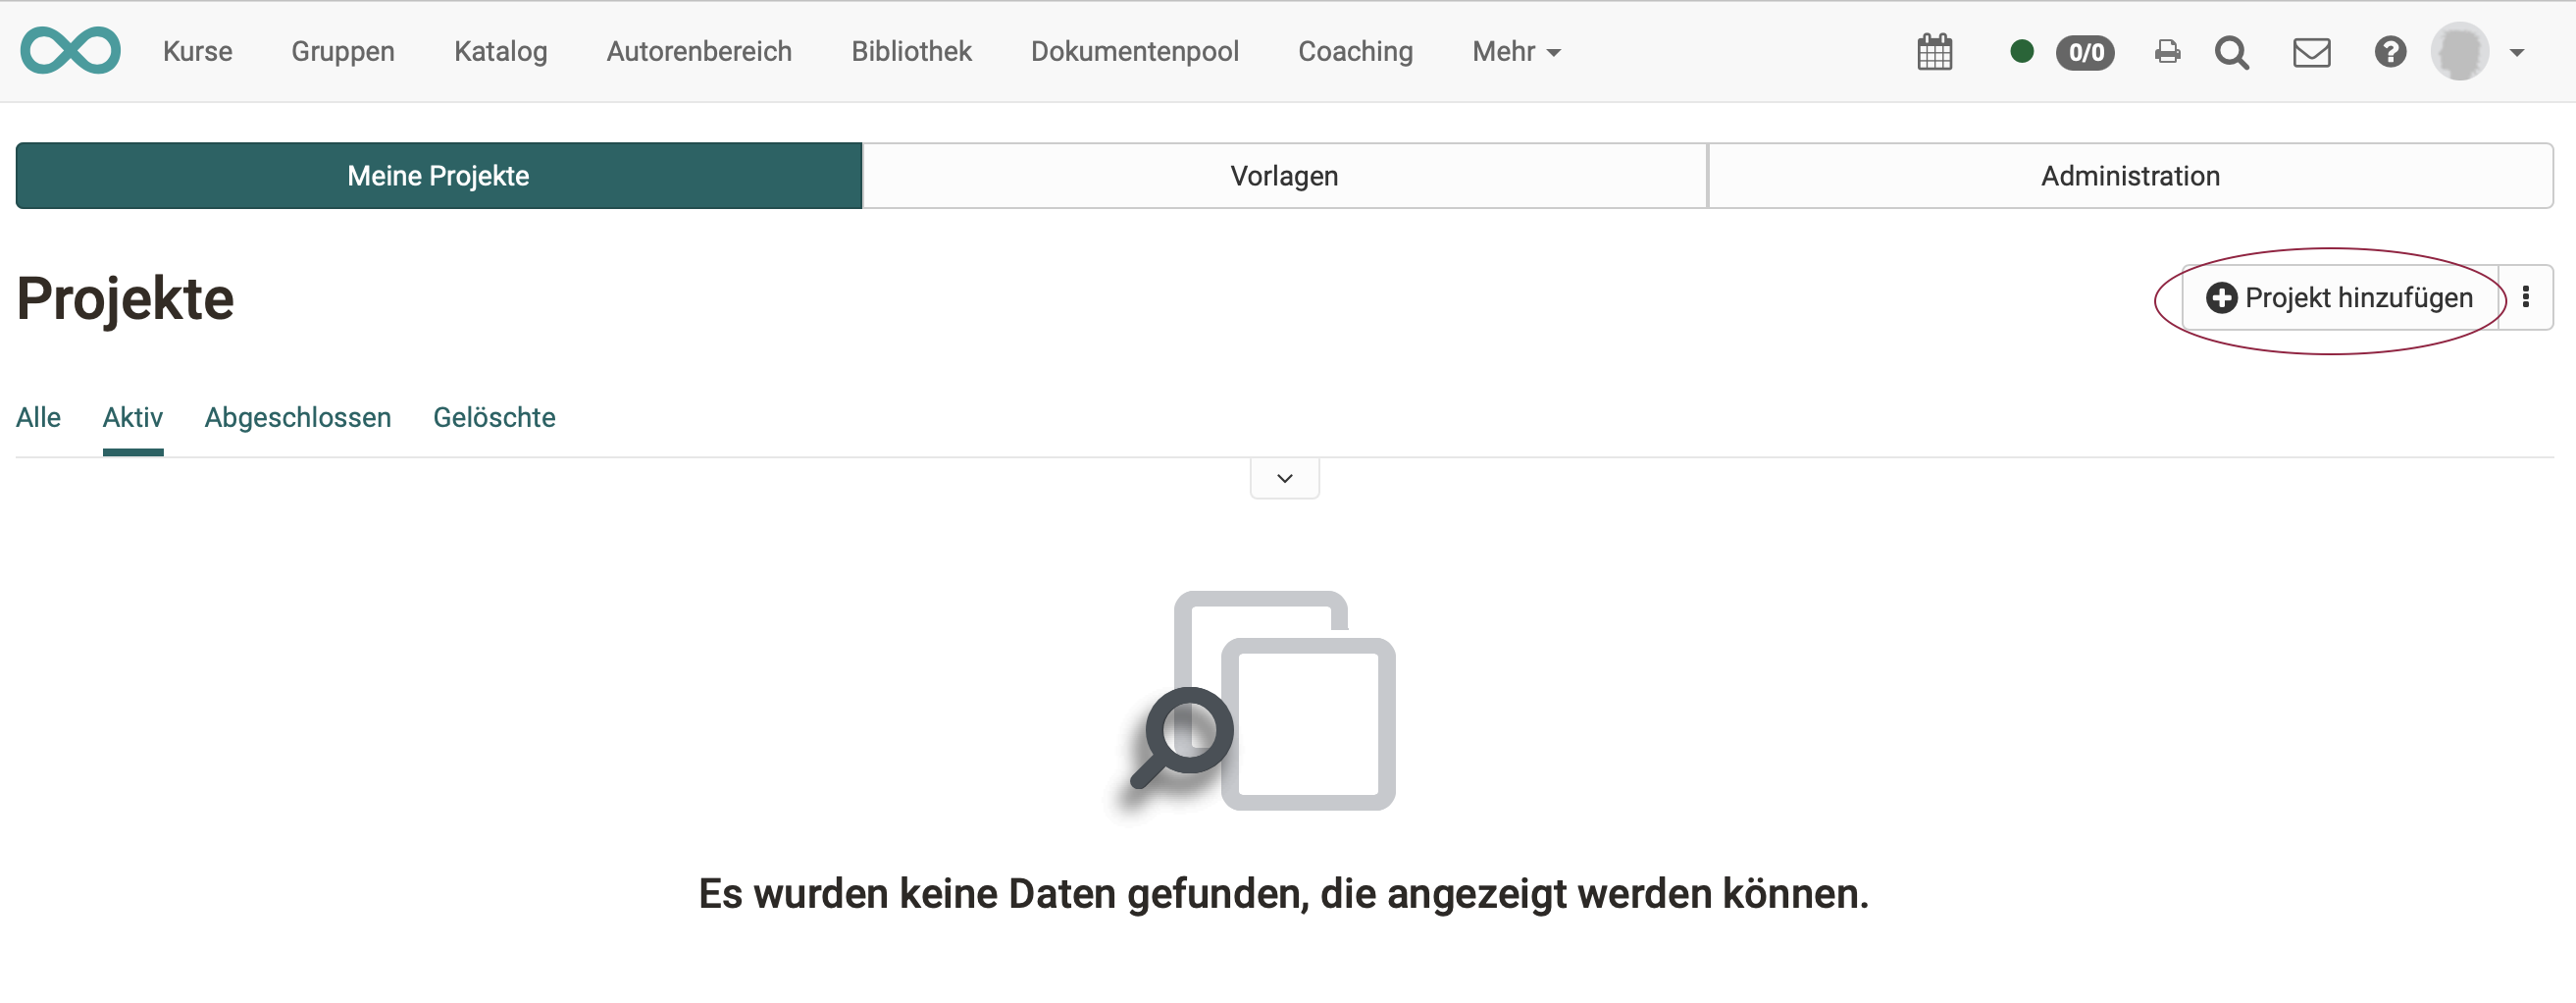
Task: Open help via the question mark icon
Action: 2390,51
